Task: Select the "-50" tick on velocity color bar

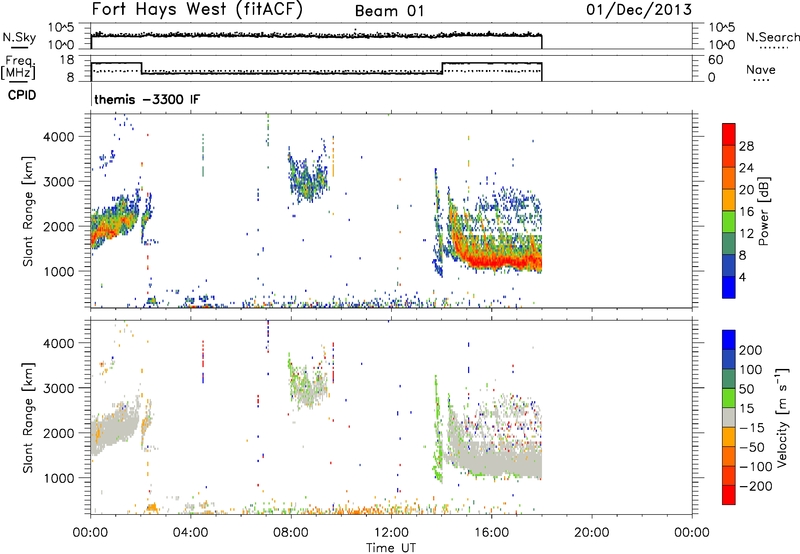Action: (752, 447)
